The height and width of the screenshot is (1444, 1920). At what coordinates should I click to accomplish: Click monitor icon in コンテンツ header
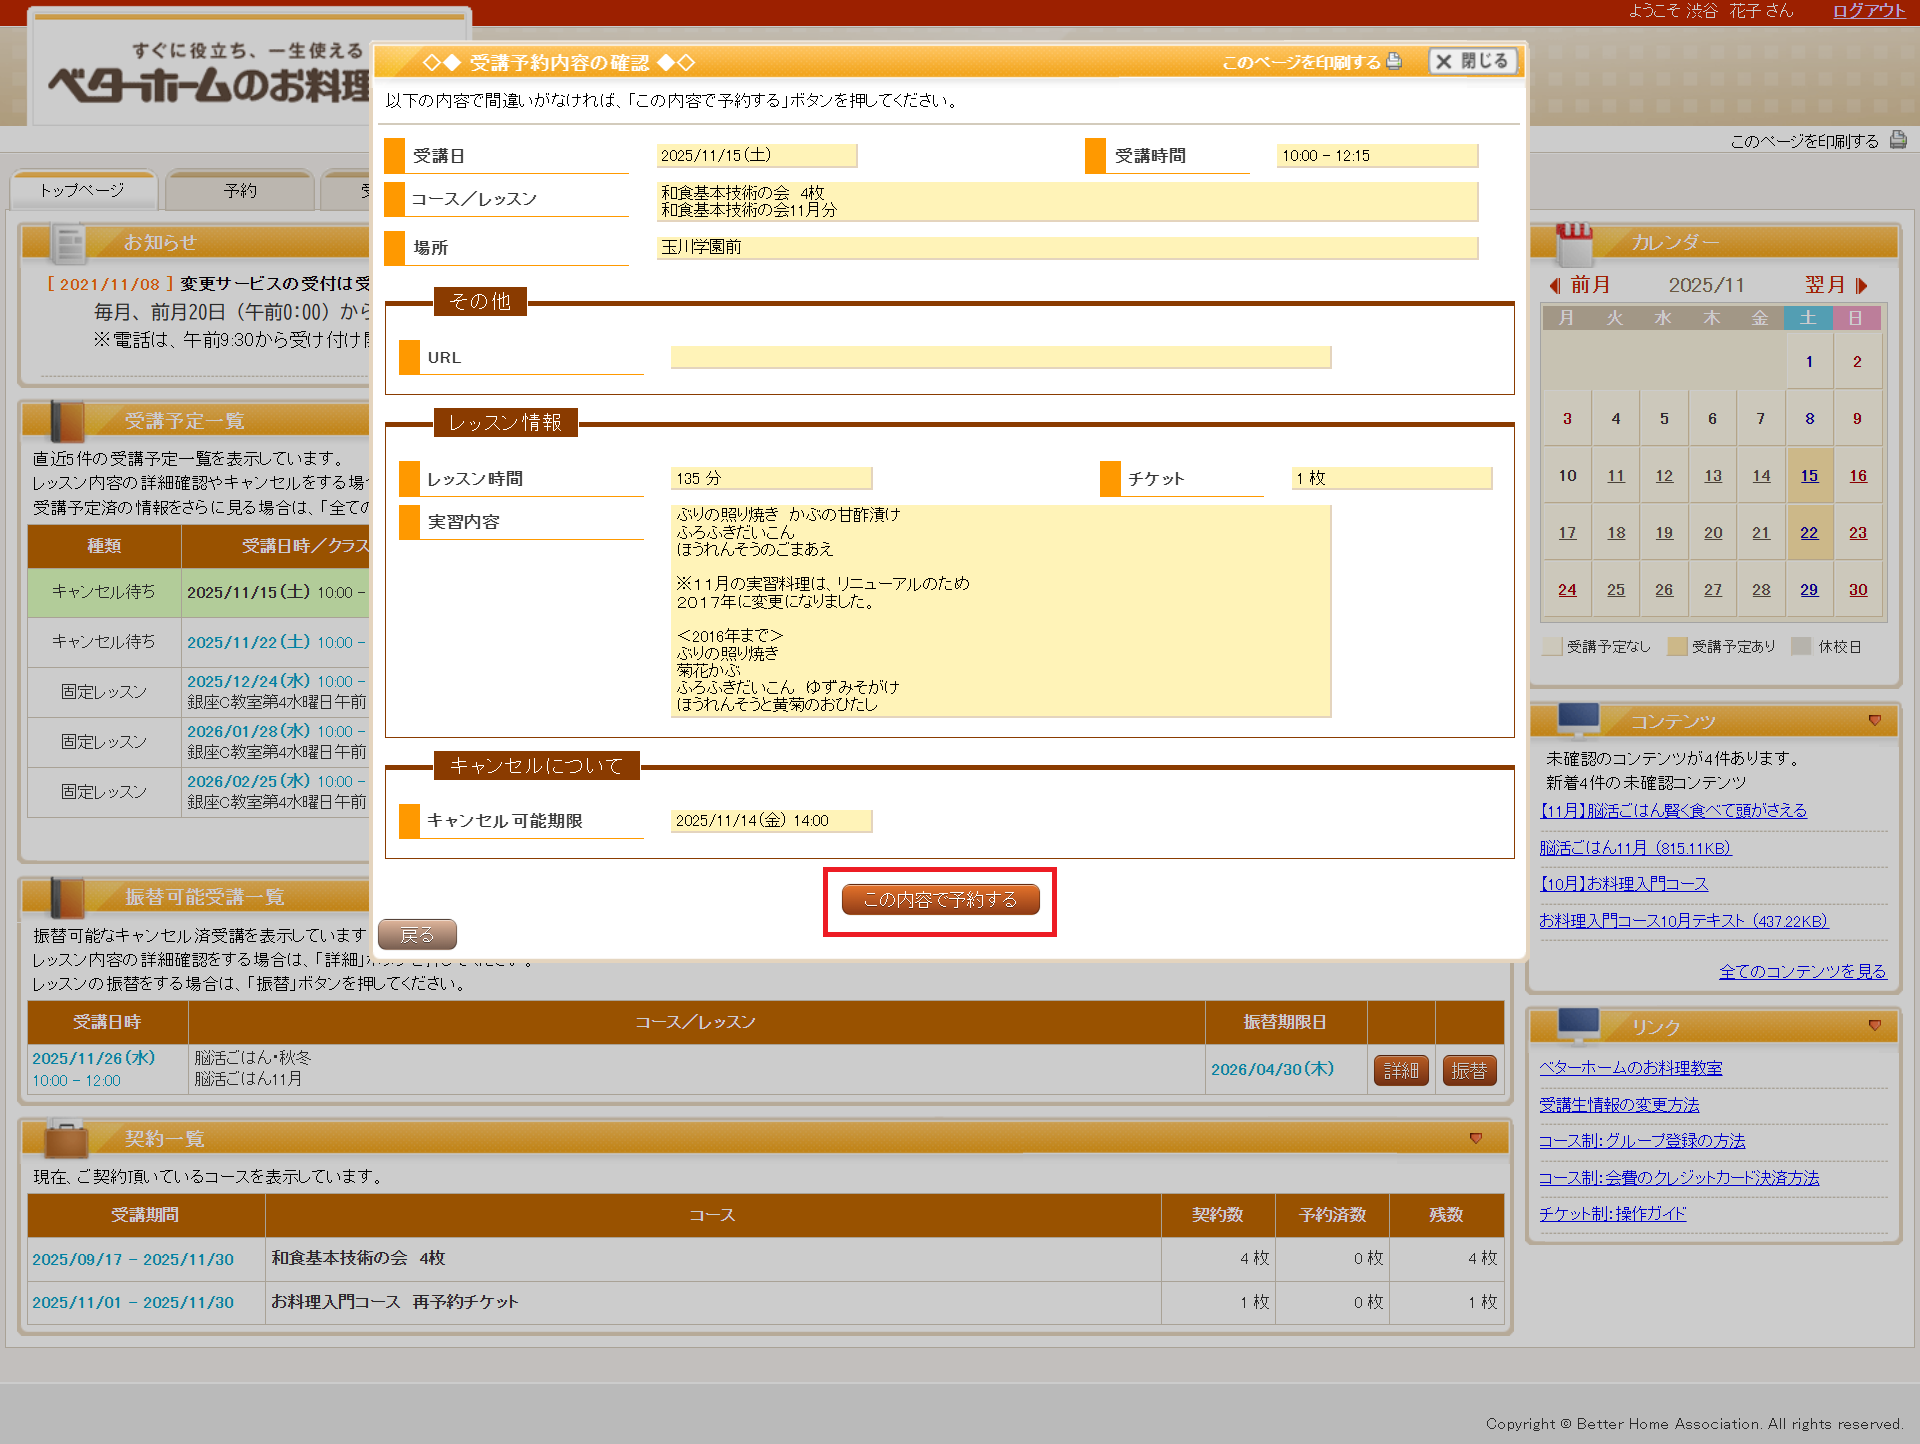click(1578, 720)
